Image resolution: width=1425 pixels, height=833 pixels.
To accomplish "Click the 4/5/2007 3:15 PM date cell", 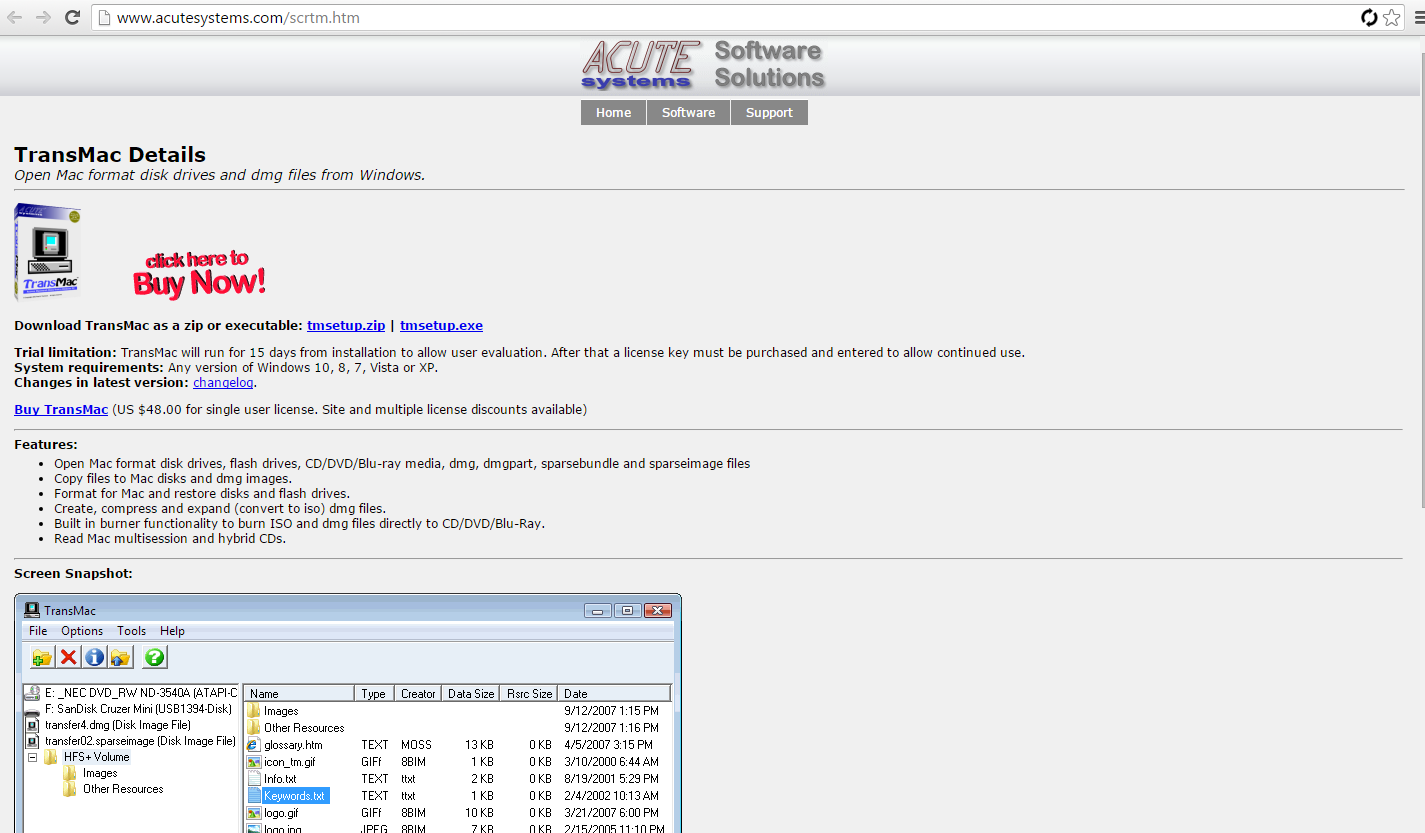I will coord(610,745).
